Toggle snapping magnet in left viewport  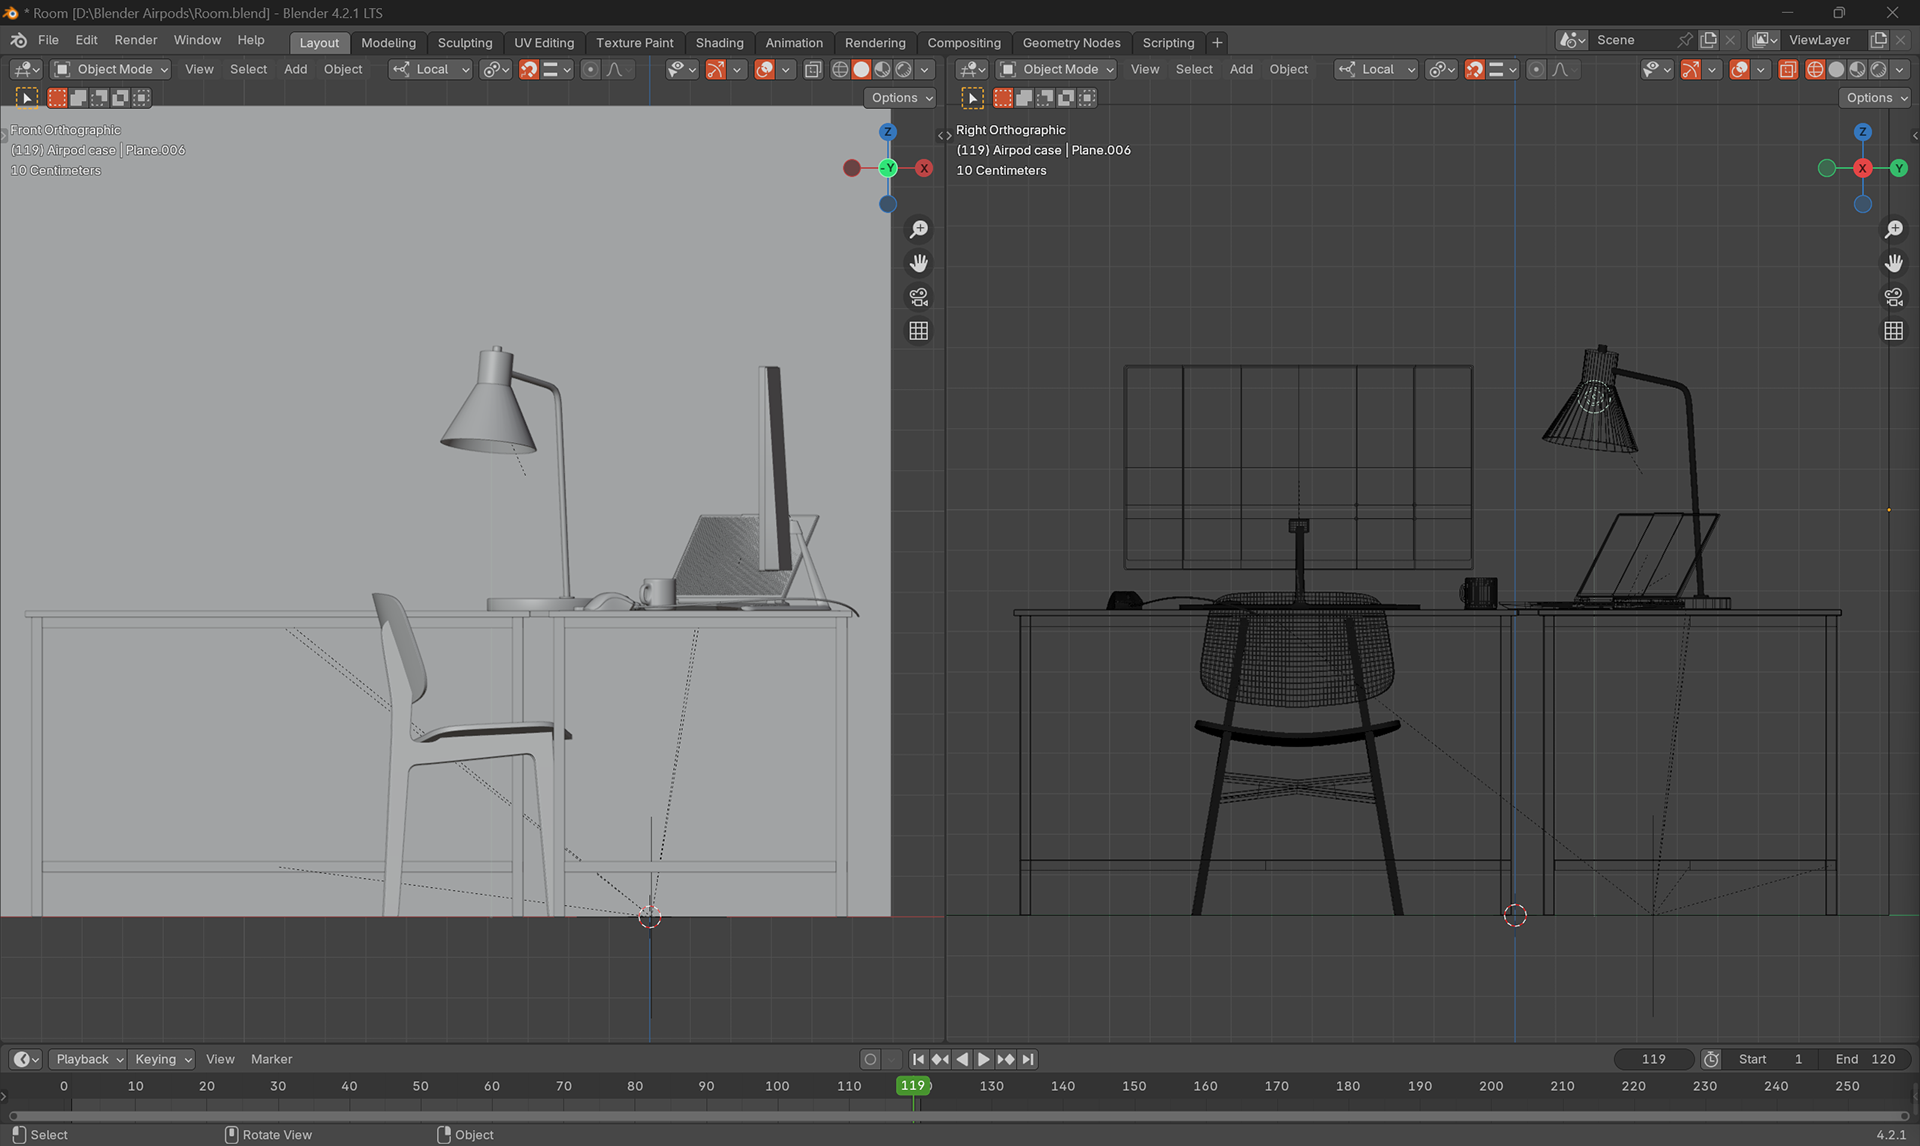click(529, 69)
